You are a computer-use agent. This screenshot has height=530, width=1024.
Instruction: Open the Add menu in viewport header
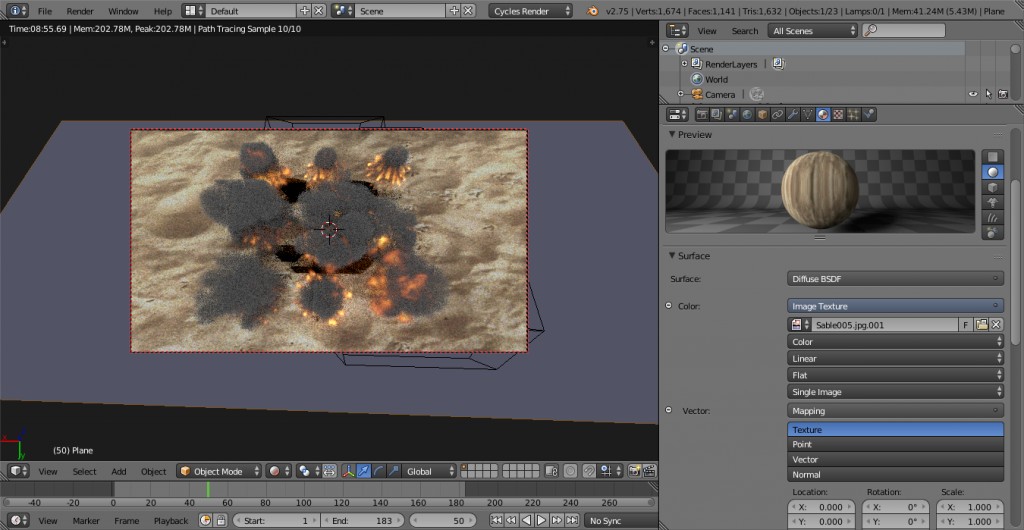click(119, 471)
